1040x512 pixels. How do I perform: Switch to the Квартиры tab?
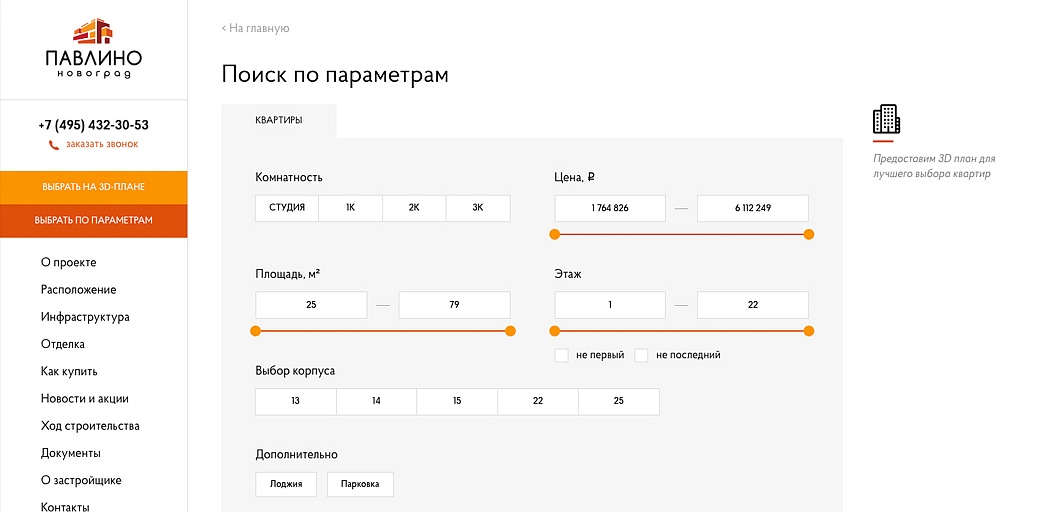click(x=279, y=120)
